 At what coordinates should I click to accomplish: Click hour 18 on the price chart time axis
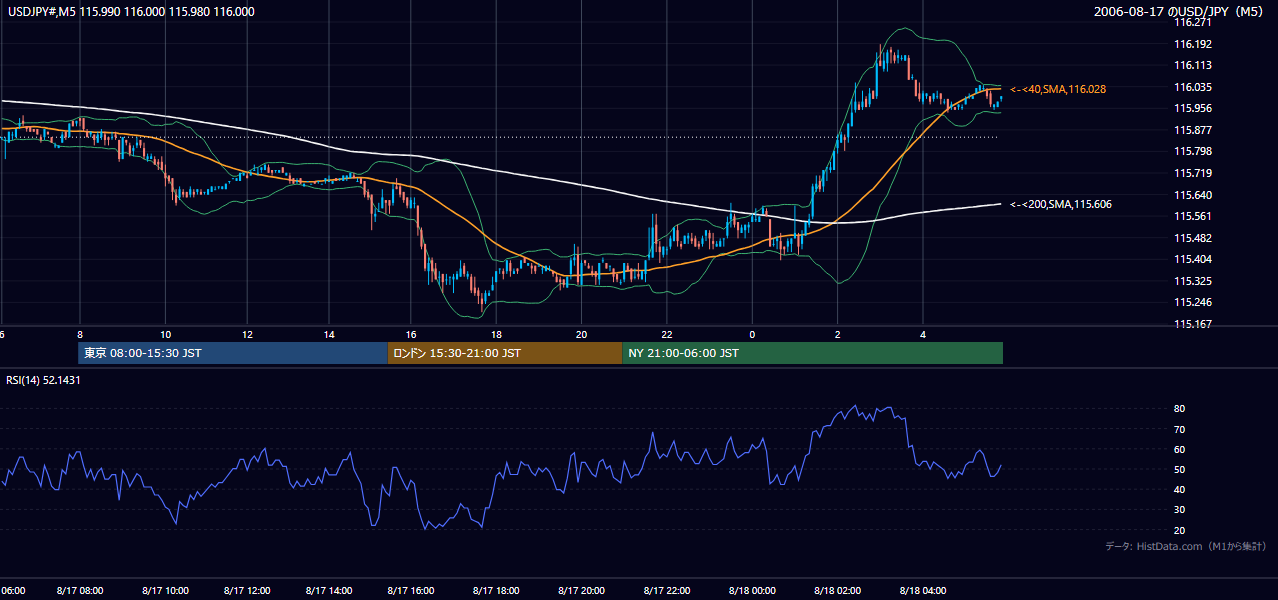[495, 334]
